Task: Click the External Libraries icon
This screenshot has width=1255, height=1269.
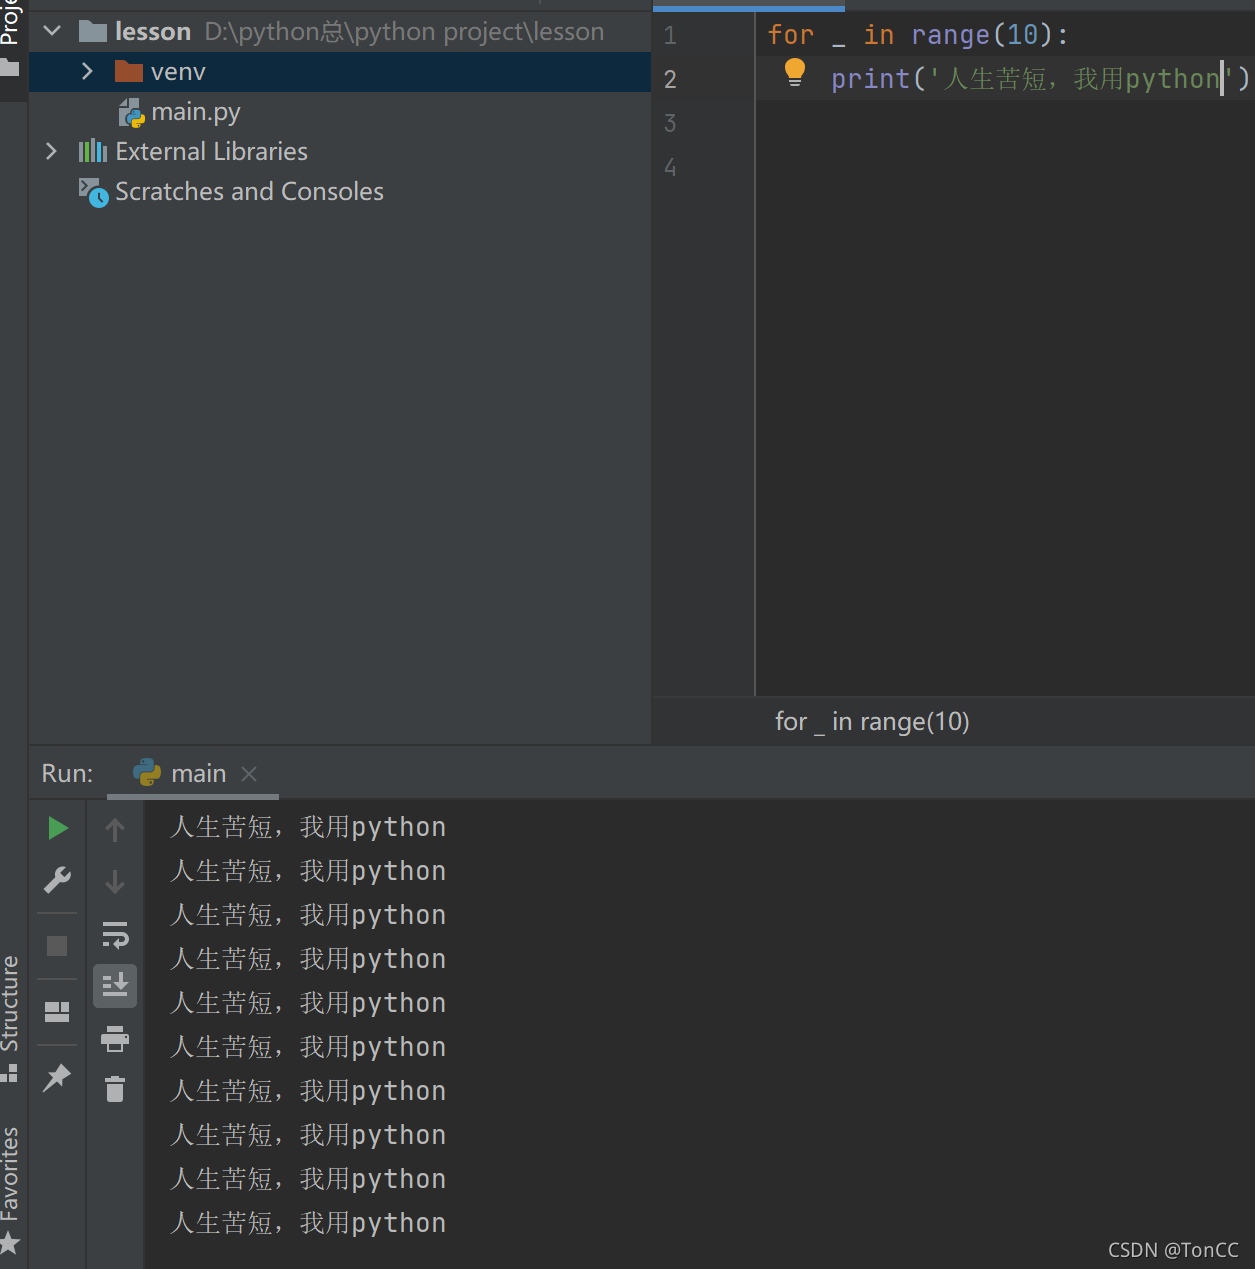Action: pos(93,151)
